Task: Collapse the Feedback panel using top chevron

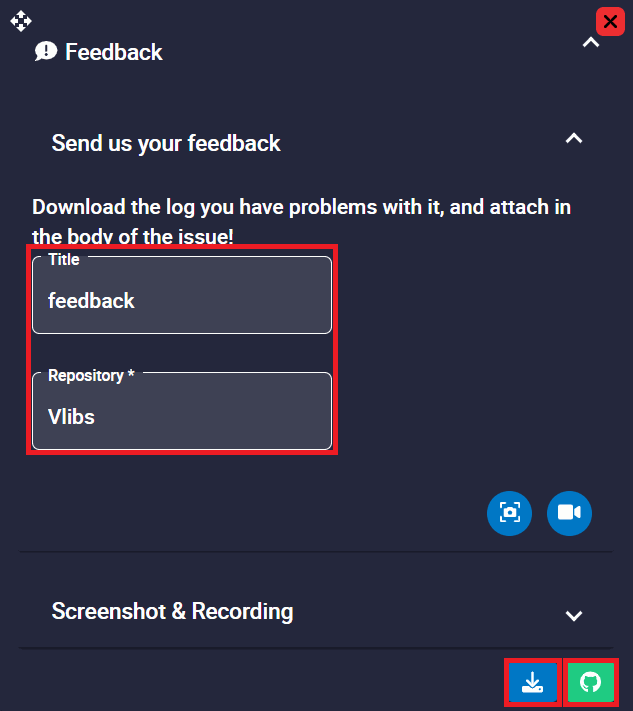Action: point(591,43)
